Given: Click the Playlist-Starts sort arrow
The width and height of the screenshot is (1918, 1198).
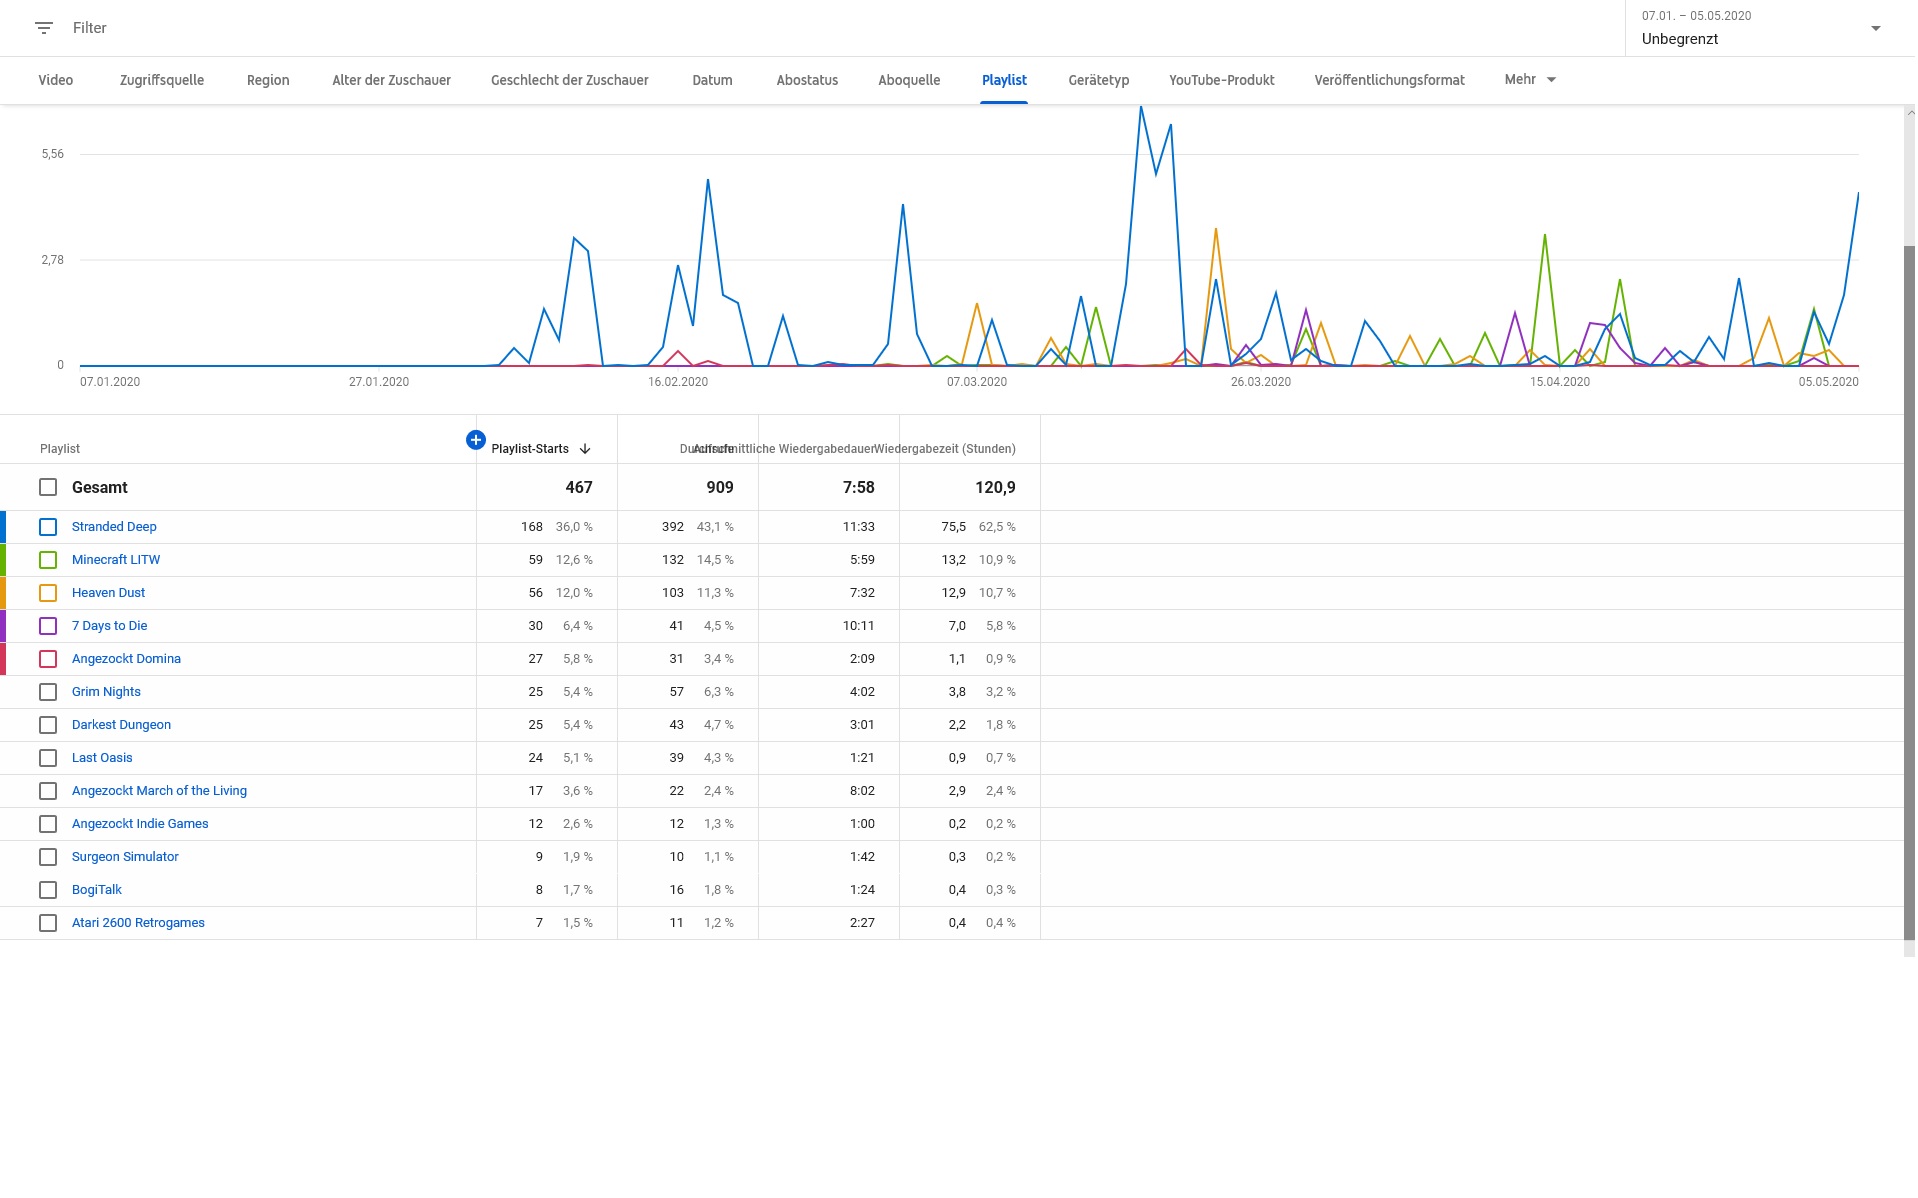Looking at the screenshot, I should coord(585,449).
